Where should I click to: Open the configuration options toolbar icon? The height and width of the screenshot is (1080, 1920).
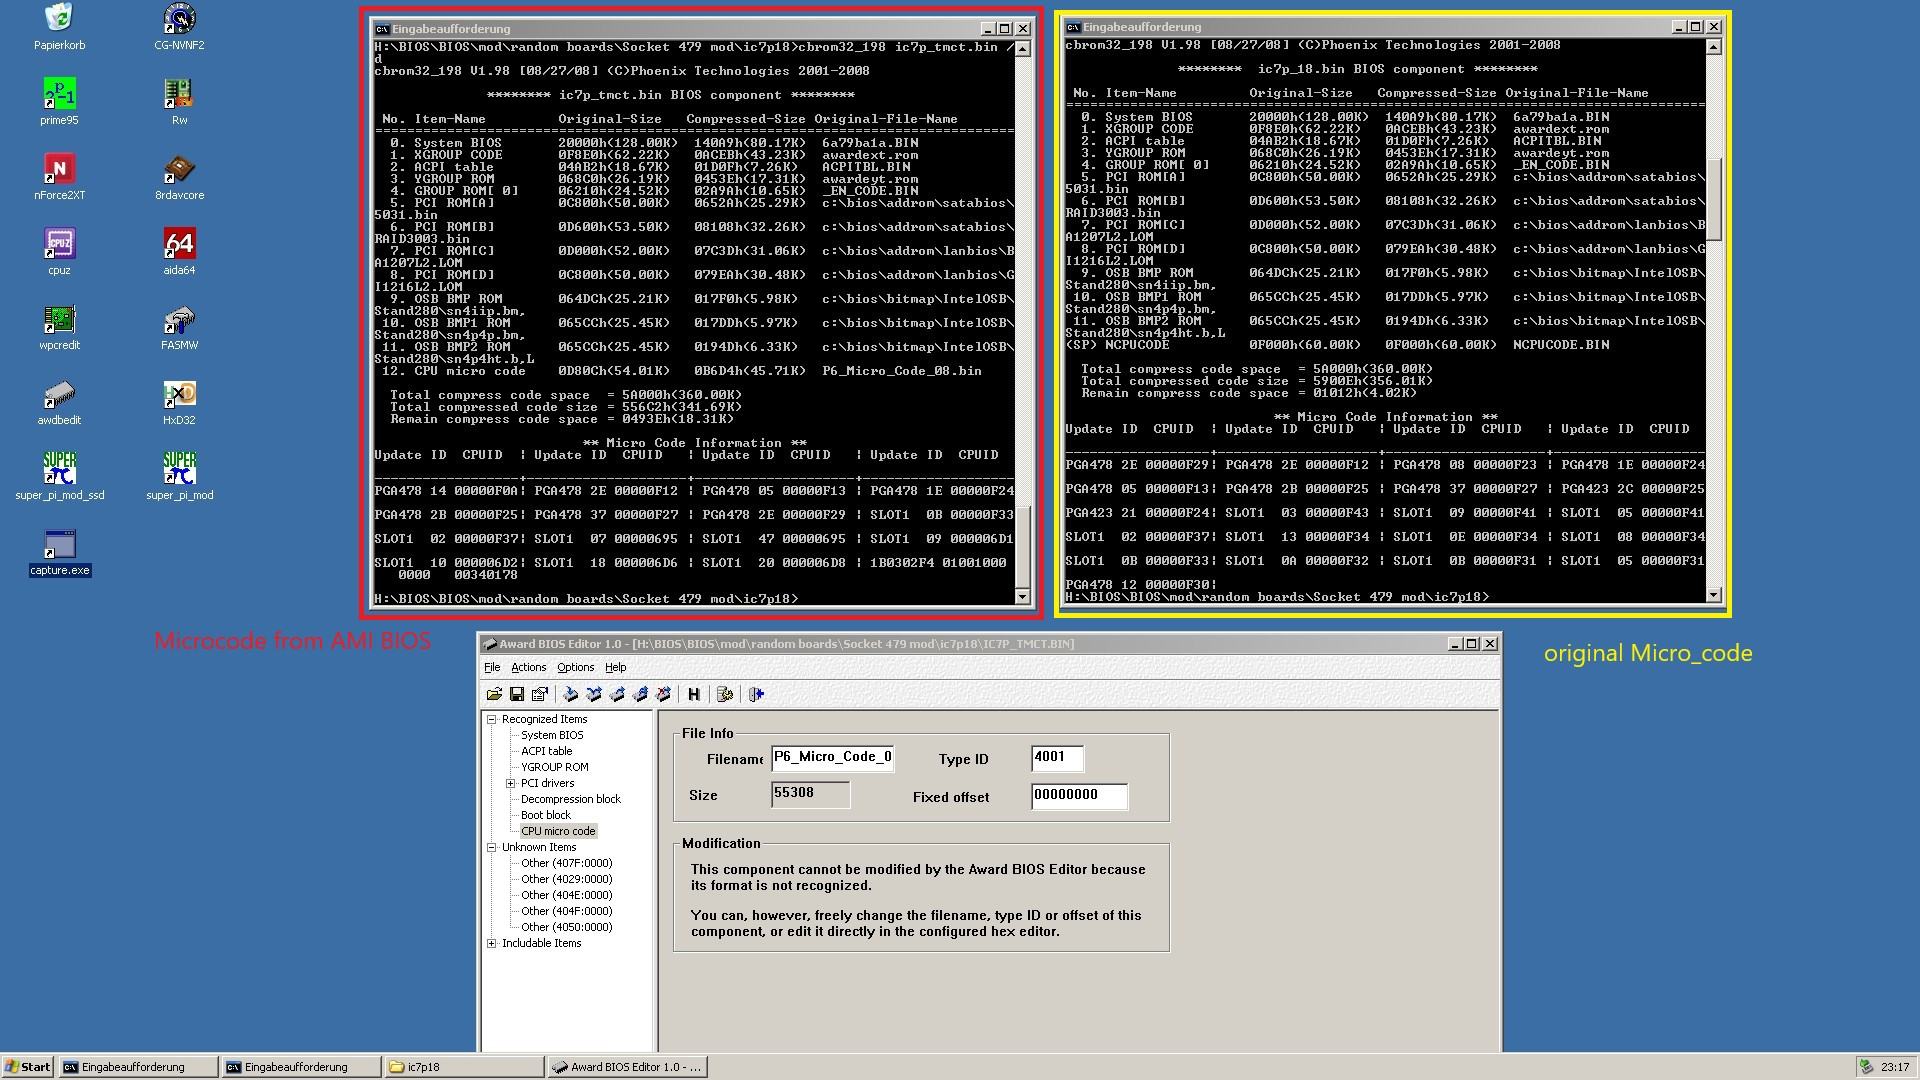(725, 694)
